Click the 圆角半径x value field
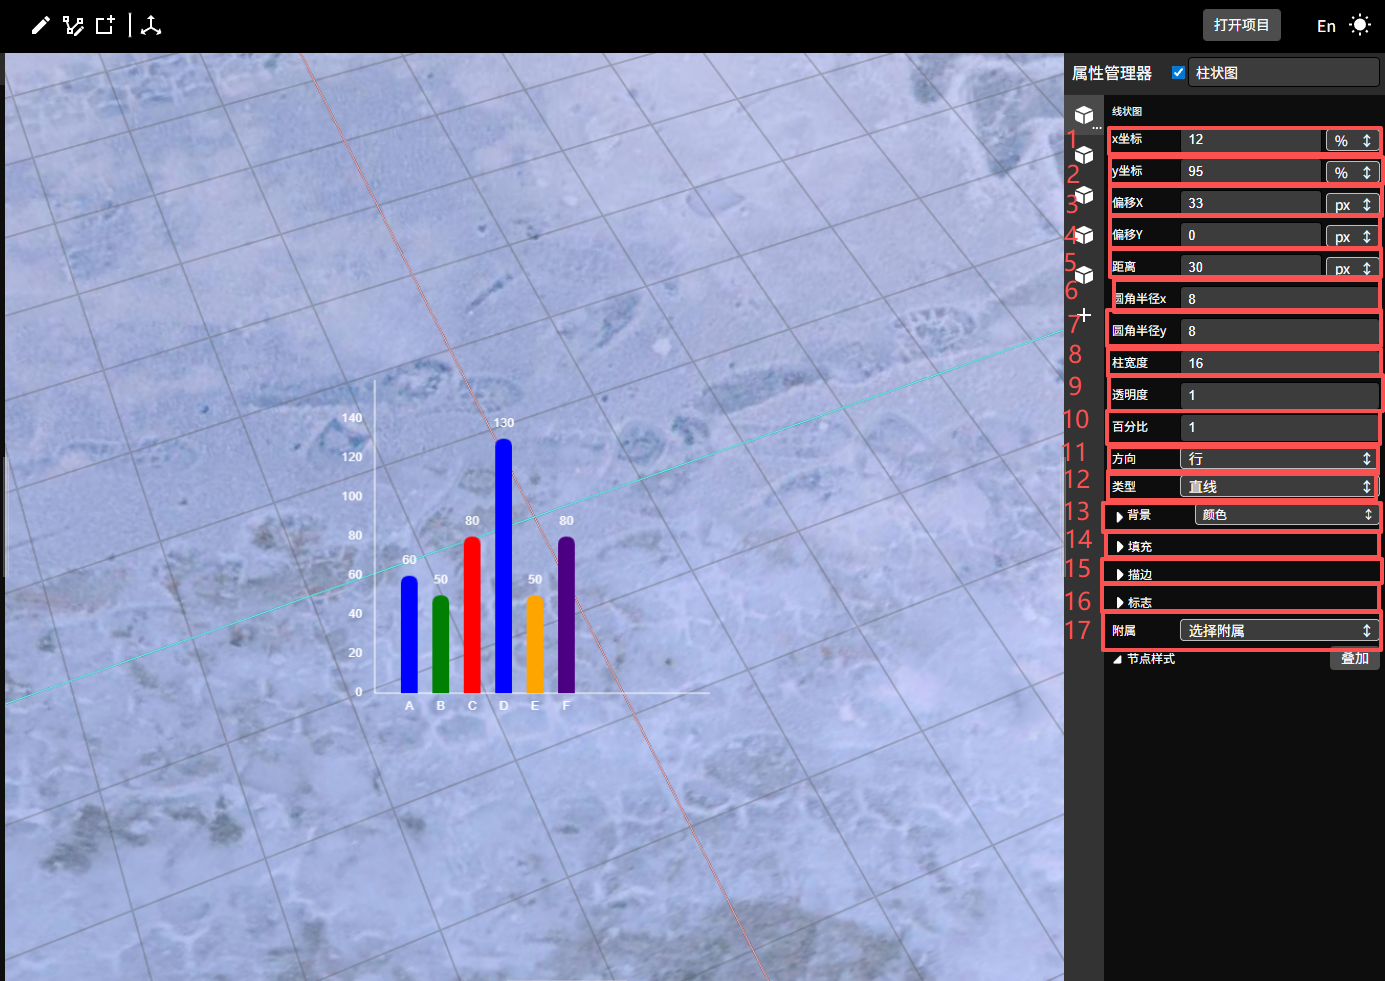 (x=1279, y=299)
